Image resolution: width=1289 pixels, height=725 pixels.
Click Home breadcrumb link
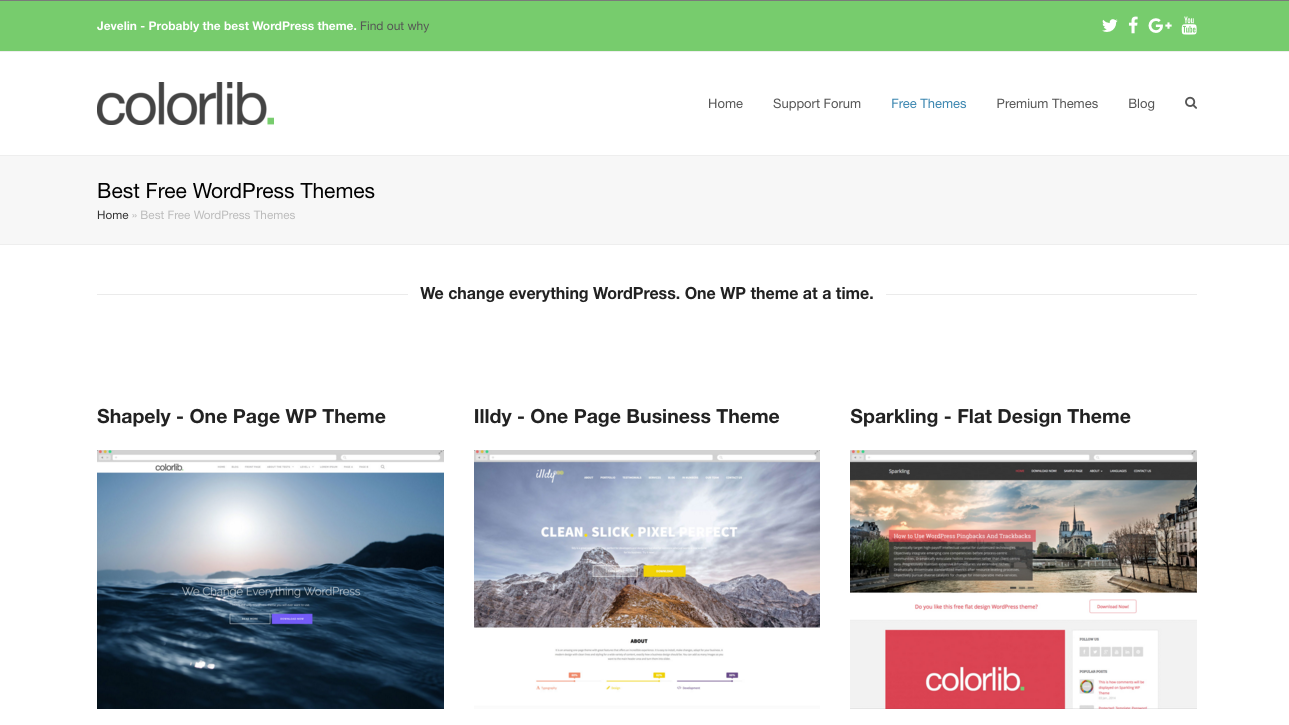[x=113, y=215]
